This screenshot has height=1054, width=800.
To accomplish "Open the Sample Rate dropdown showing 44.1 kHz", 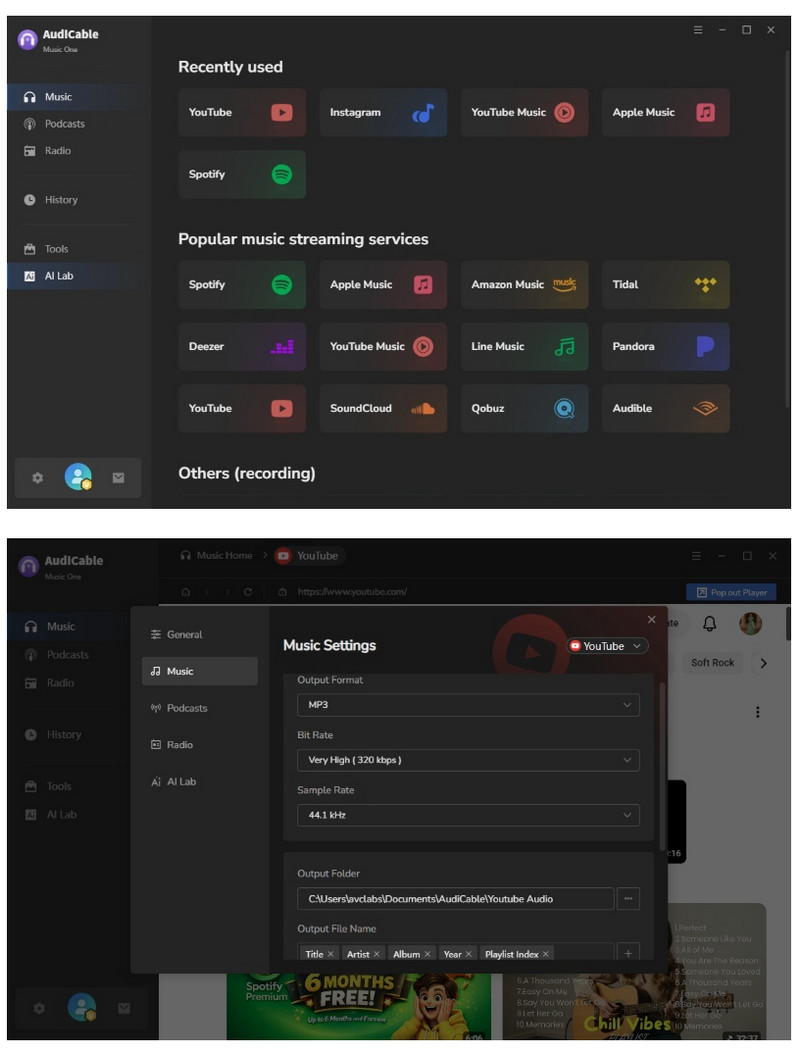I will [x=467, y=815].
